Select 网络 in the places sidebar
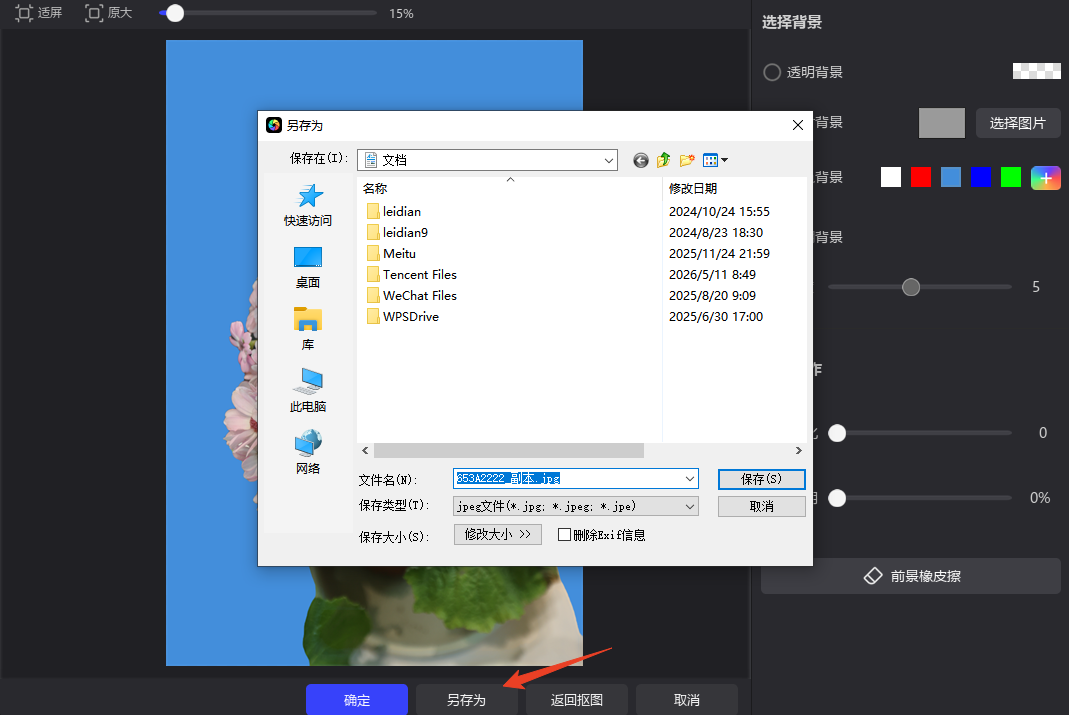 (307, 453)
